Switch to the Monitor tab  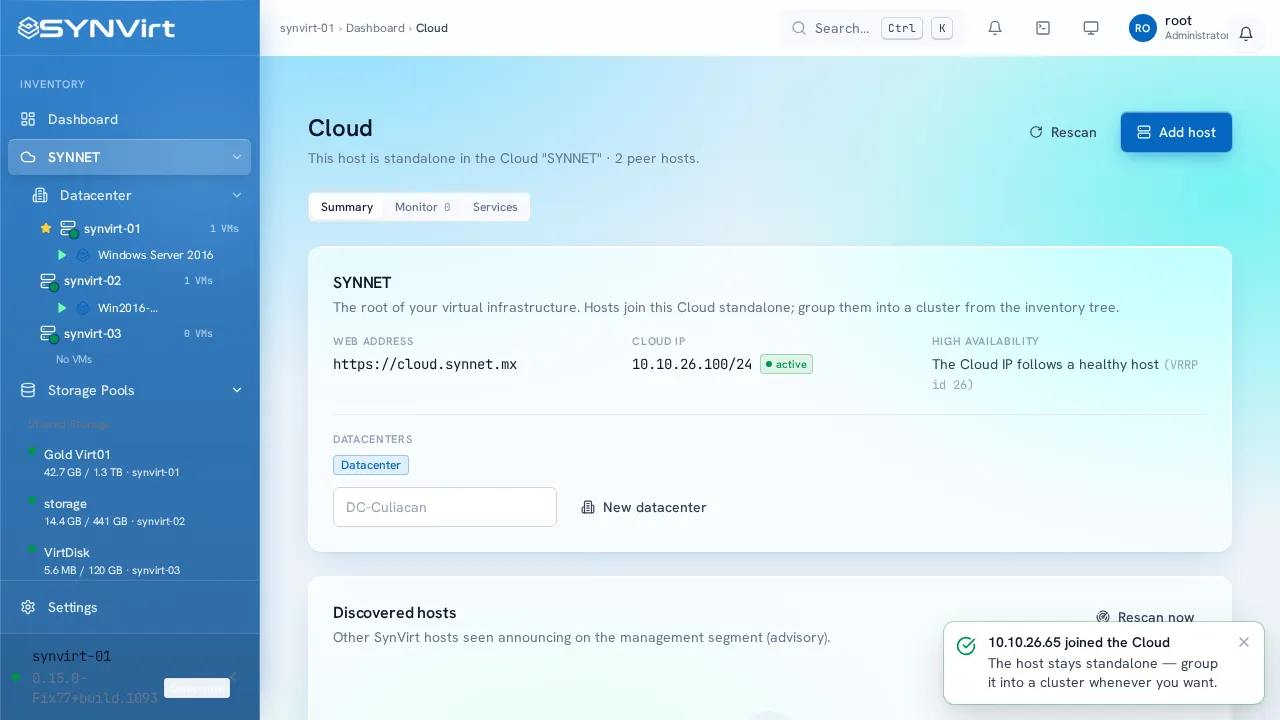[423, 207]
